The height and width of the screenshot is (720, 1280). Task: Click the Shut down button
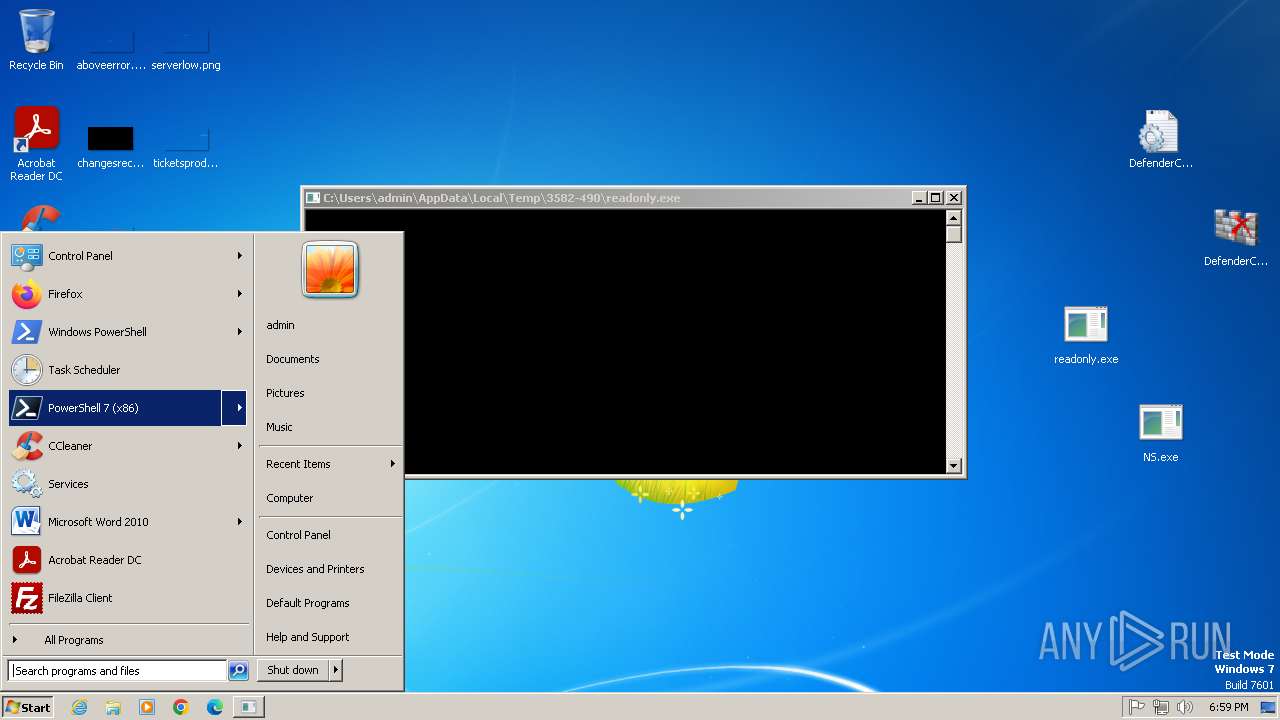point(293,670)
